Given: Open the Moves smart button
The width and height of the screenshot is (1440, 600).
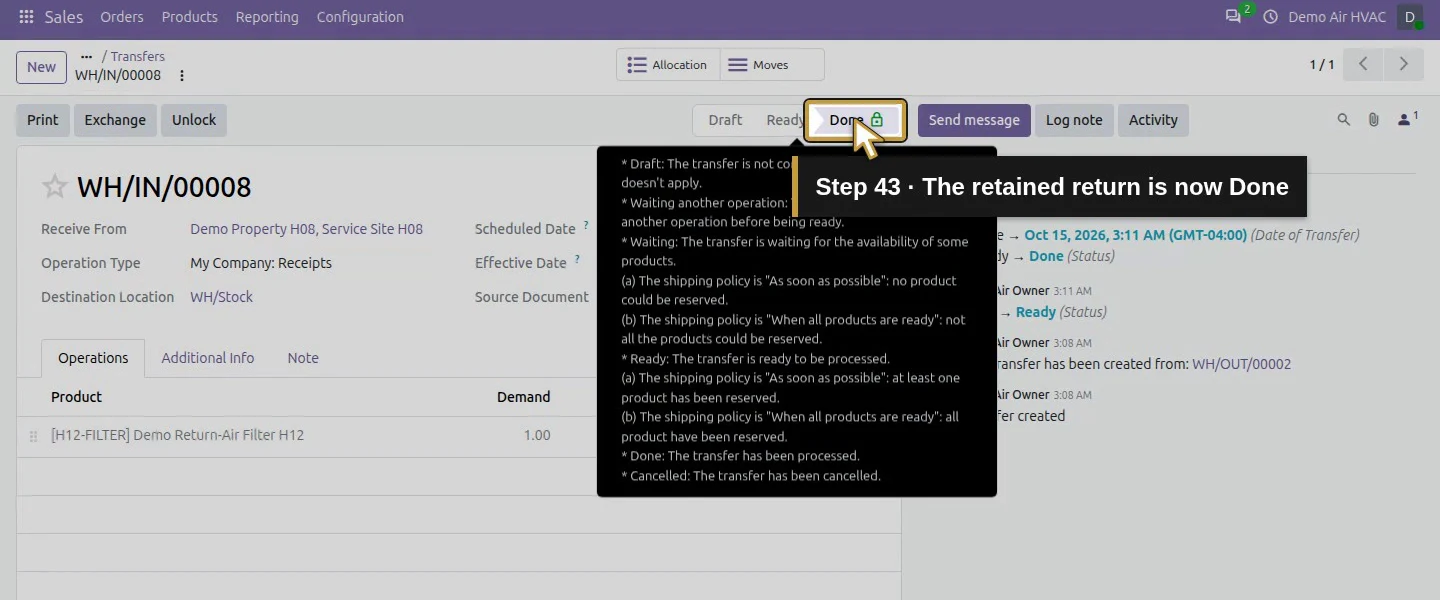Looking at the screenshot, I should point(771,65).
